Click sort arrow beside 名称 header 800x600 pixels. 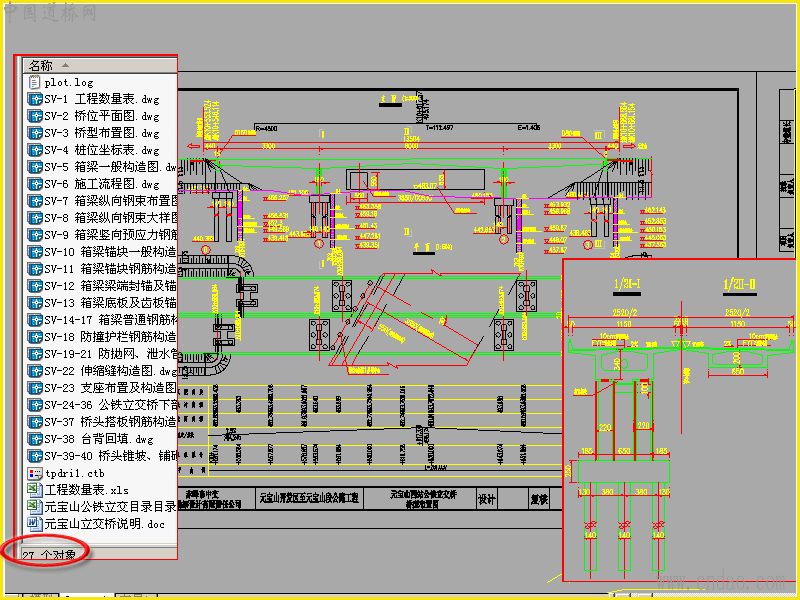(x=65, y=65)
